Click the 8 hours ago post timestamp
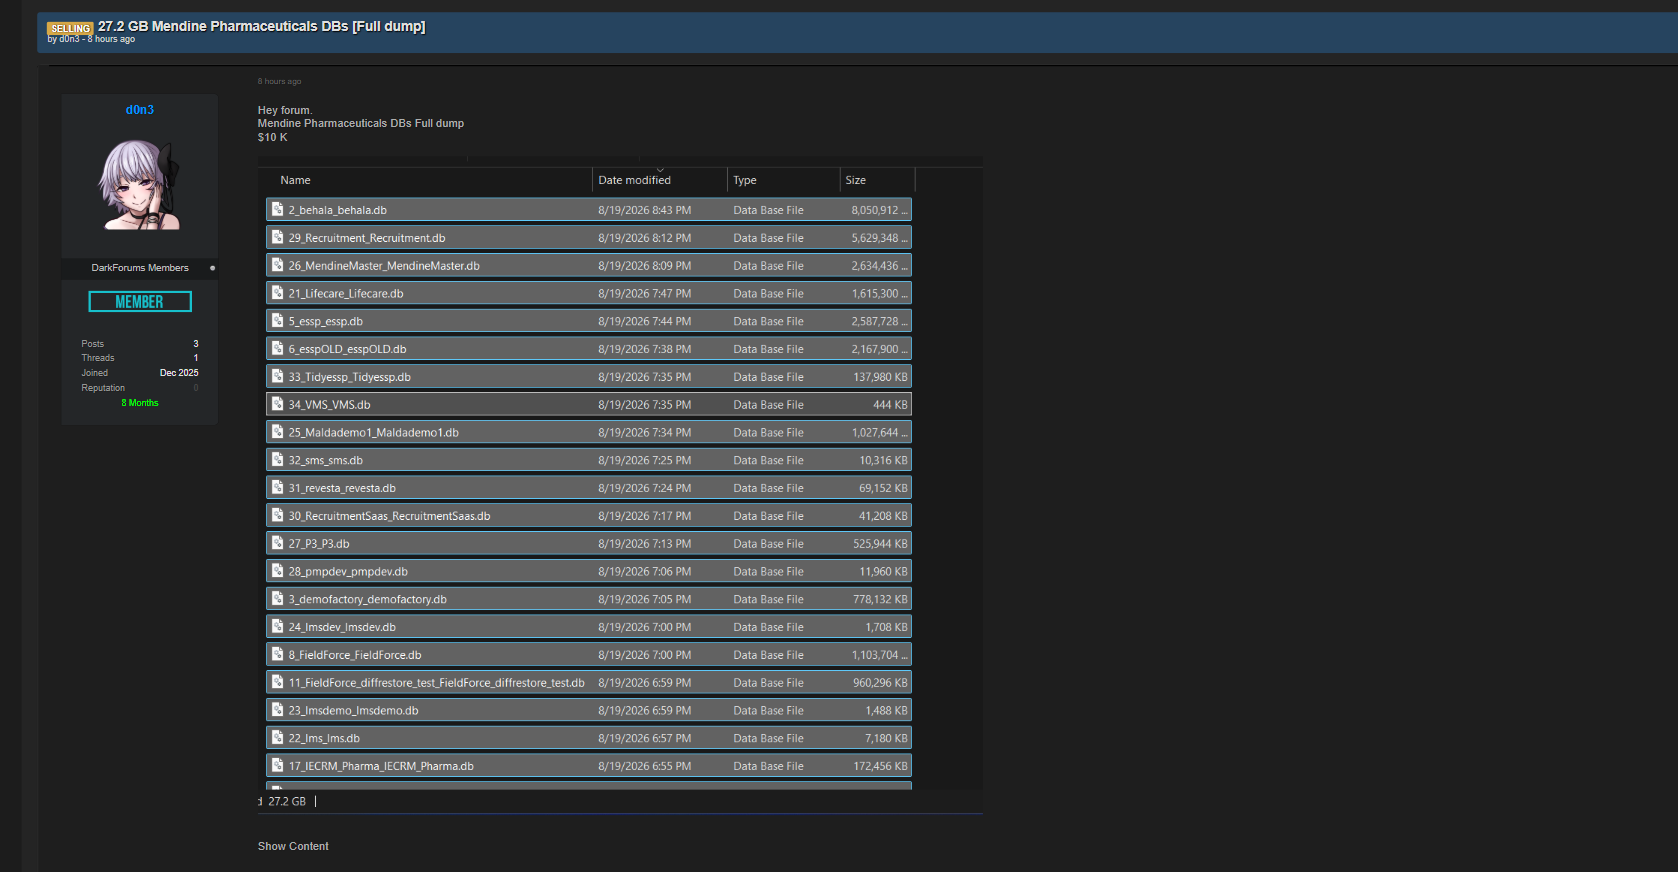1678x872 pixels. click(x=279, y=81)
